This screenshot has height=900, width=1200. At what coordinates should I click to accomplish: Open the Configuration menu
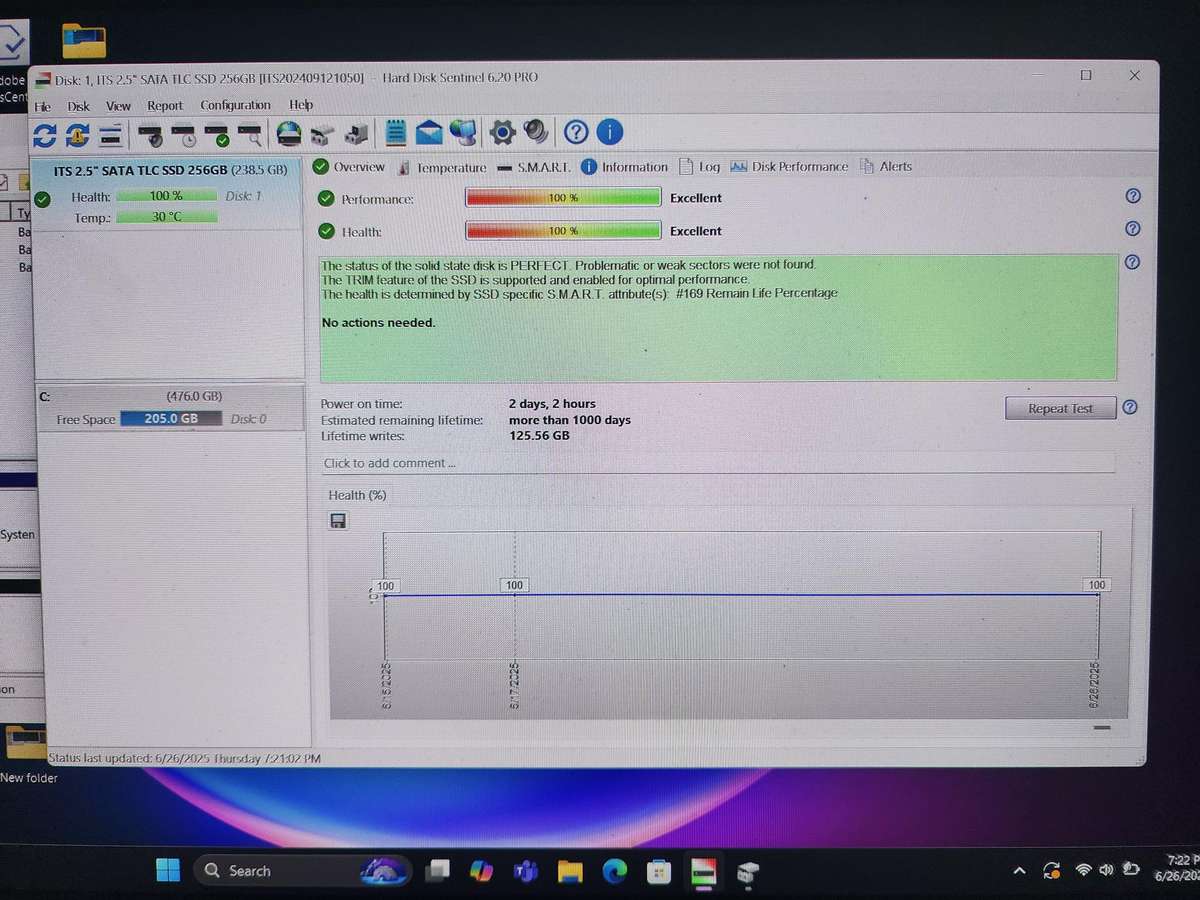pos(235,105)
